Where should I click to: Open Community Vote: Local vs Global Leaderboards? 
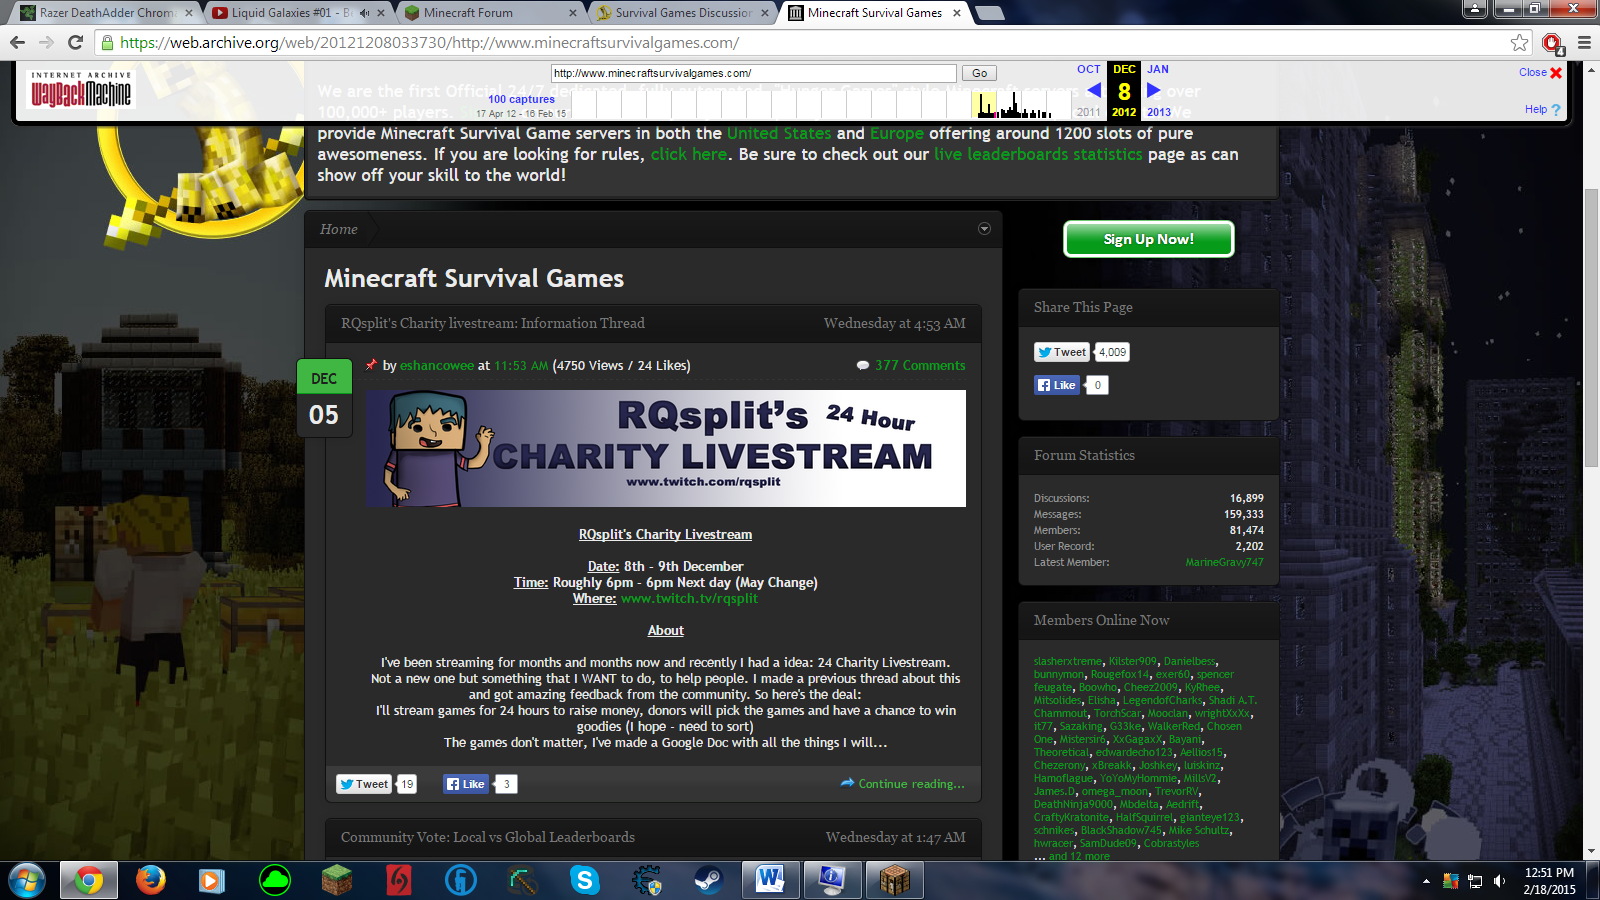[x=488, y=837]
